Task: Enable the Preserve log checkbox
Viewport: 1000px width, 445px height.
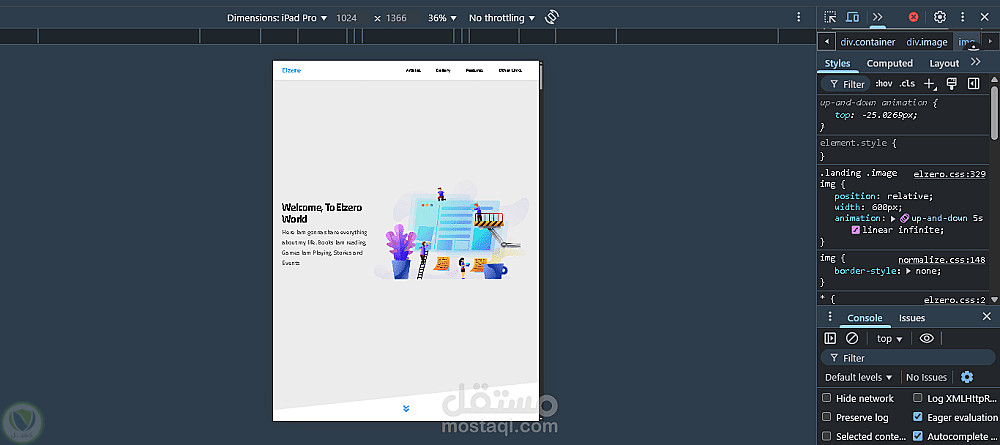Action: 827,417
